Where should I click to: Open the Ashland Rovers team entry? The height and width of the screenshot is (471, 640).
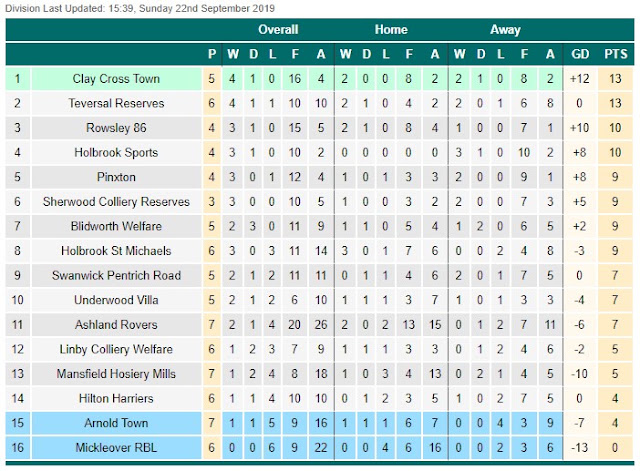(x=116, y=324)
